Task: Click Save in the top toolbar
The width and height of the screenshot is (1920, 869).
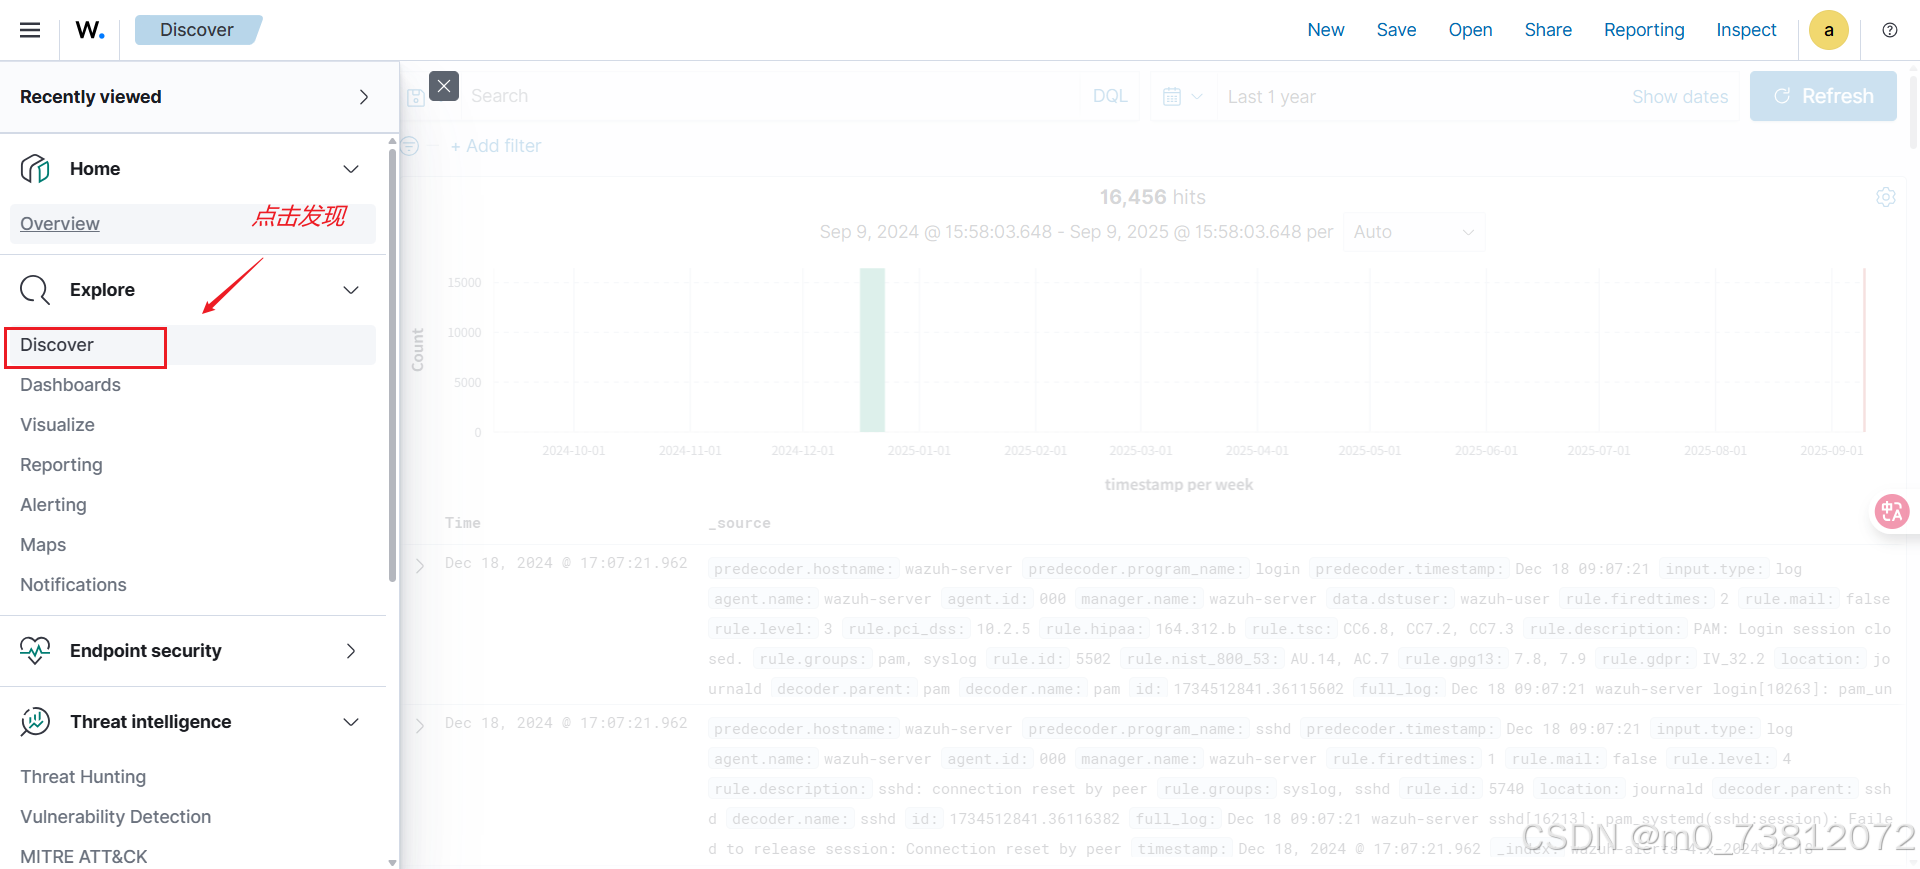Action: tap(1396, 30)
